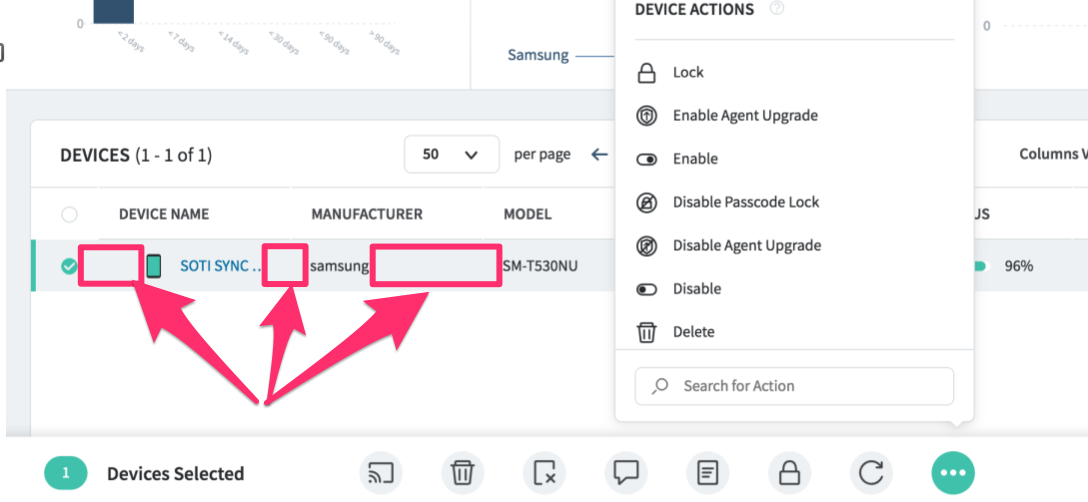The width and height of the screenshot is (1088, 502).
Task: Deselect the checked SOTI SYNC device row
Action: (68, 266)
